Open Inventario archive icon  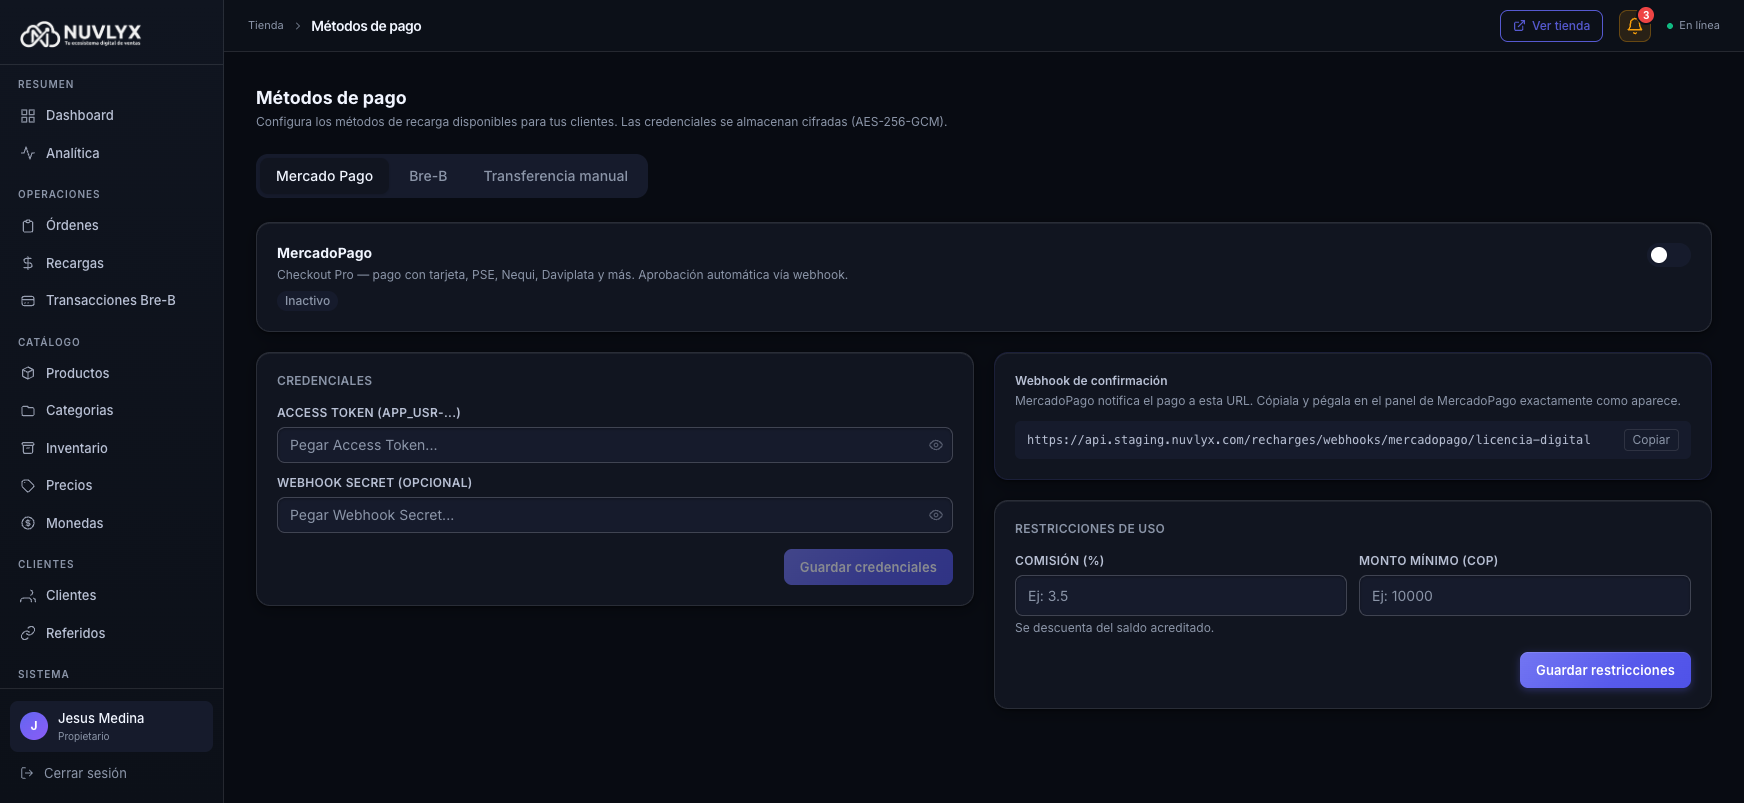pos(28,448)
